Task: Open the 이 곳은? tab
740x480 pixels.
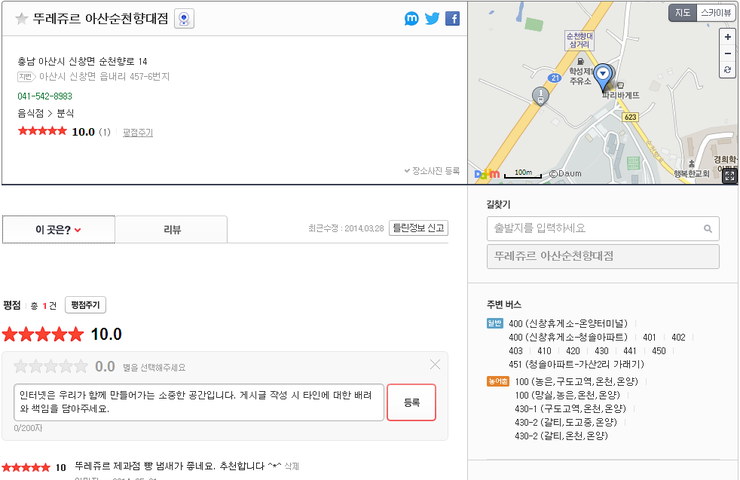Action: 59,230
